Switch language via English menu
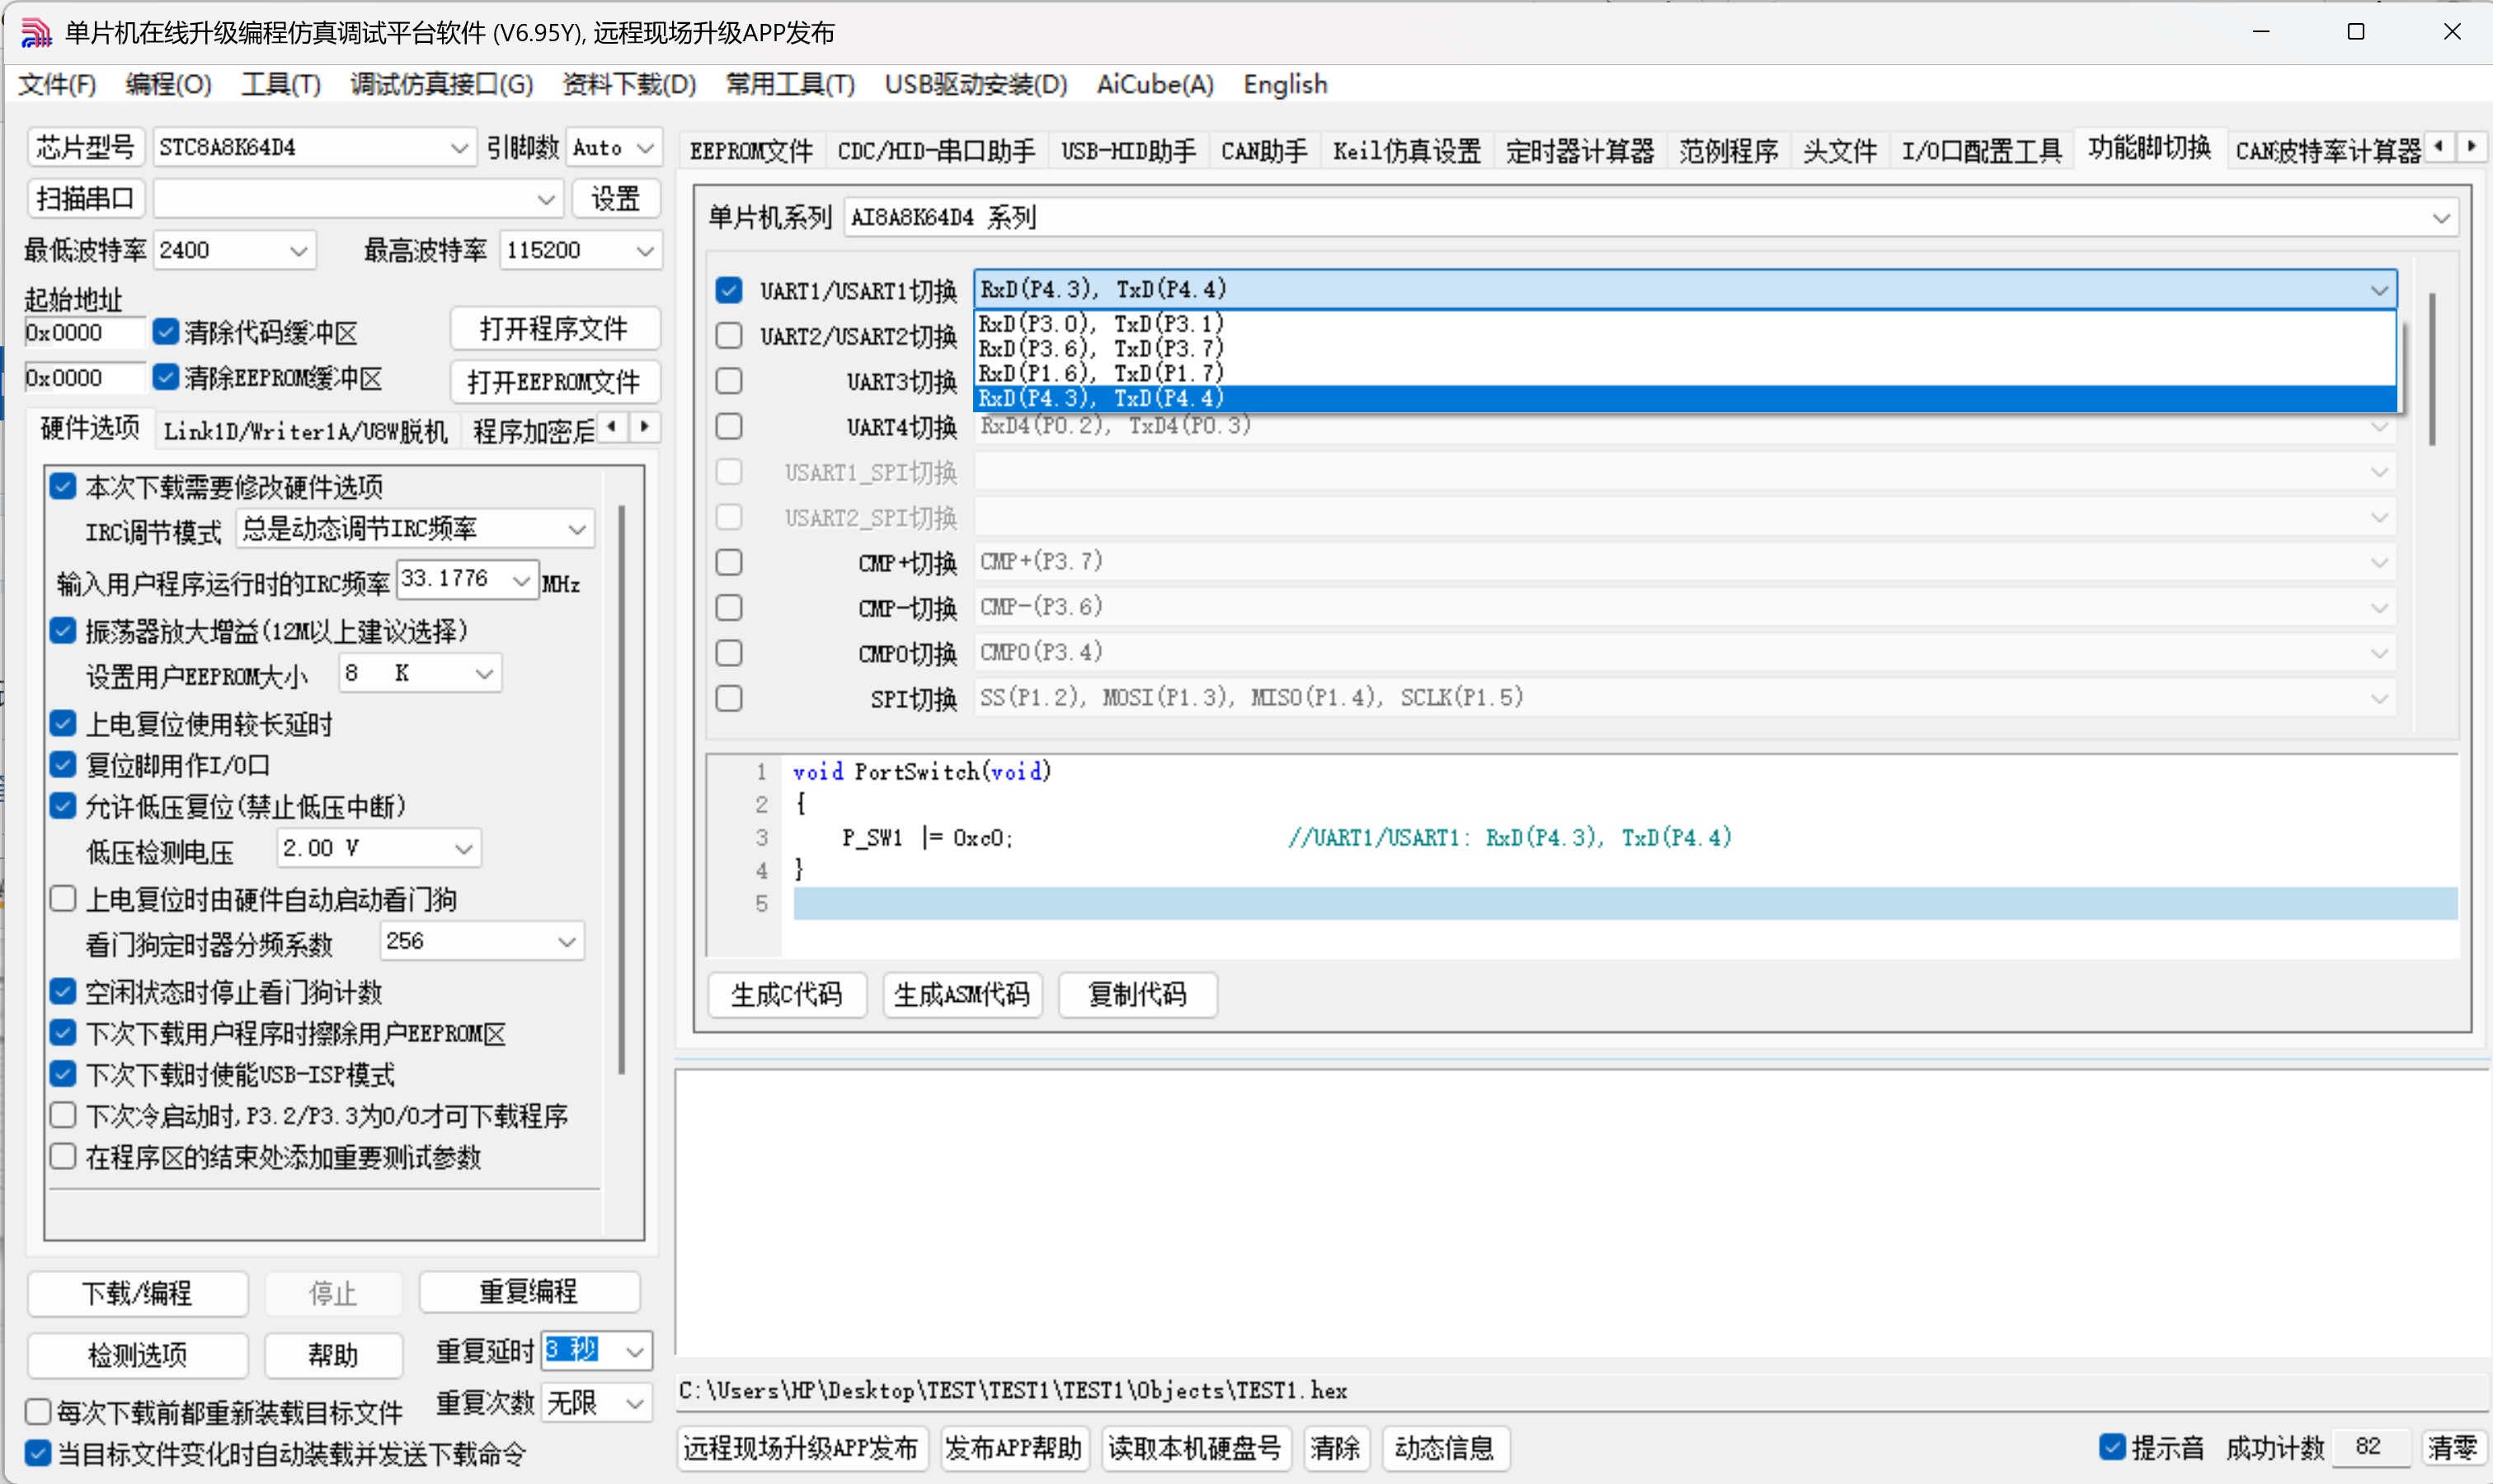Screen dimensions: 2493x1484 (1285, 84)
